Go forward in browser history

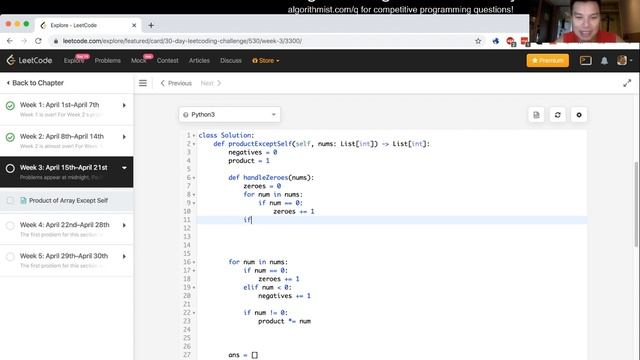click(24, 41)
